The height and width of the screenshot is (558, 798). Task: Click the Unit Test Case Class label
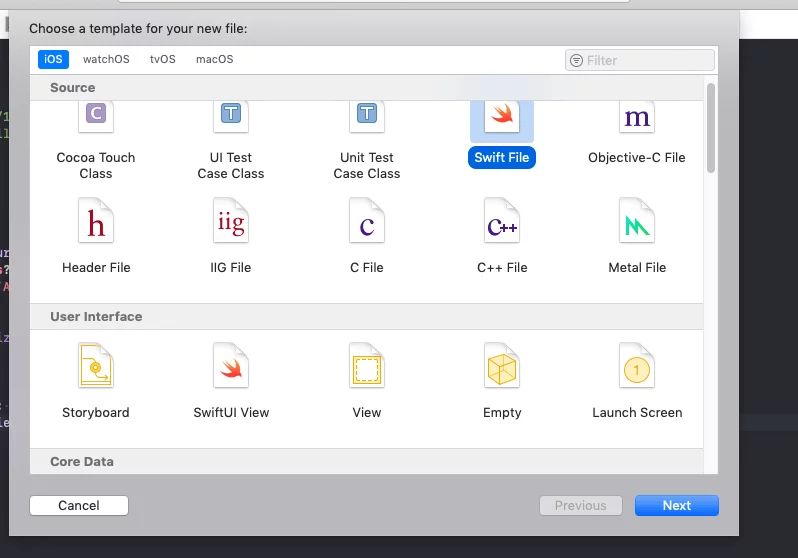pos(367,165)
